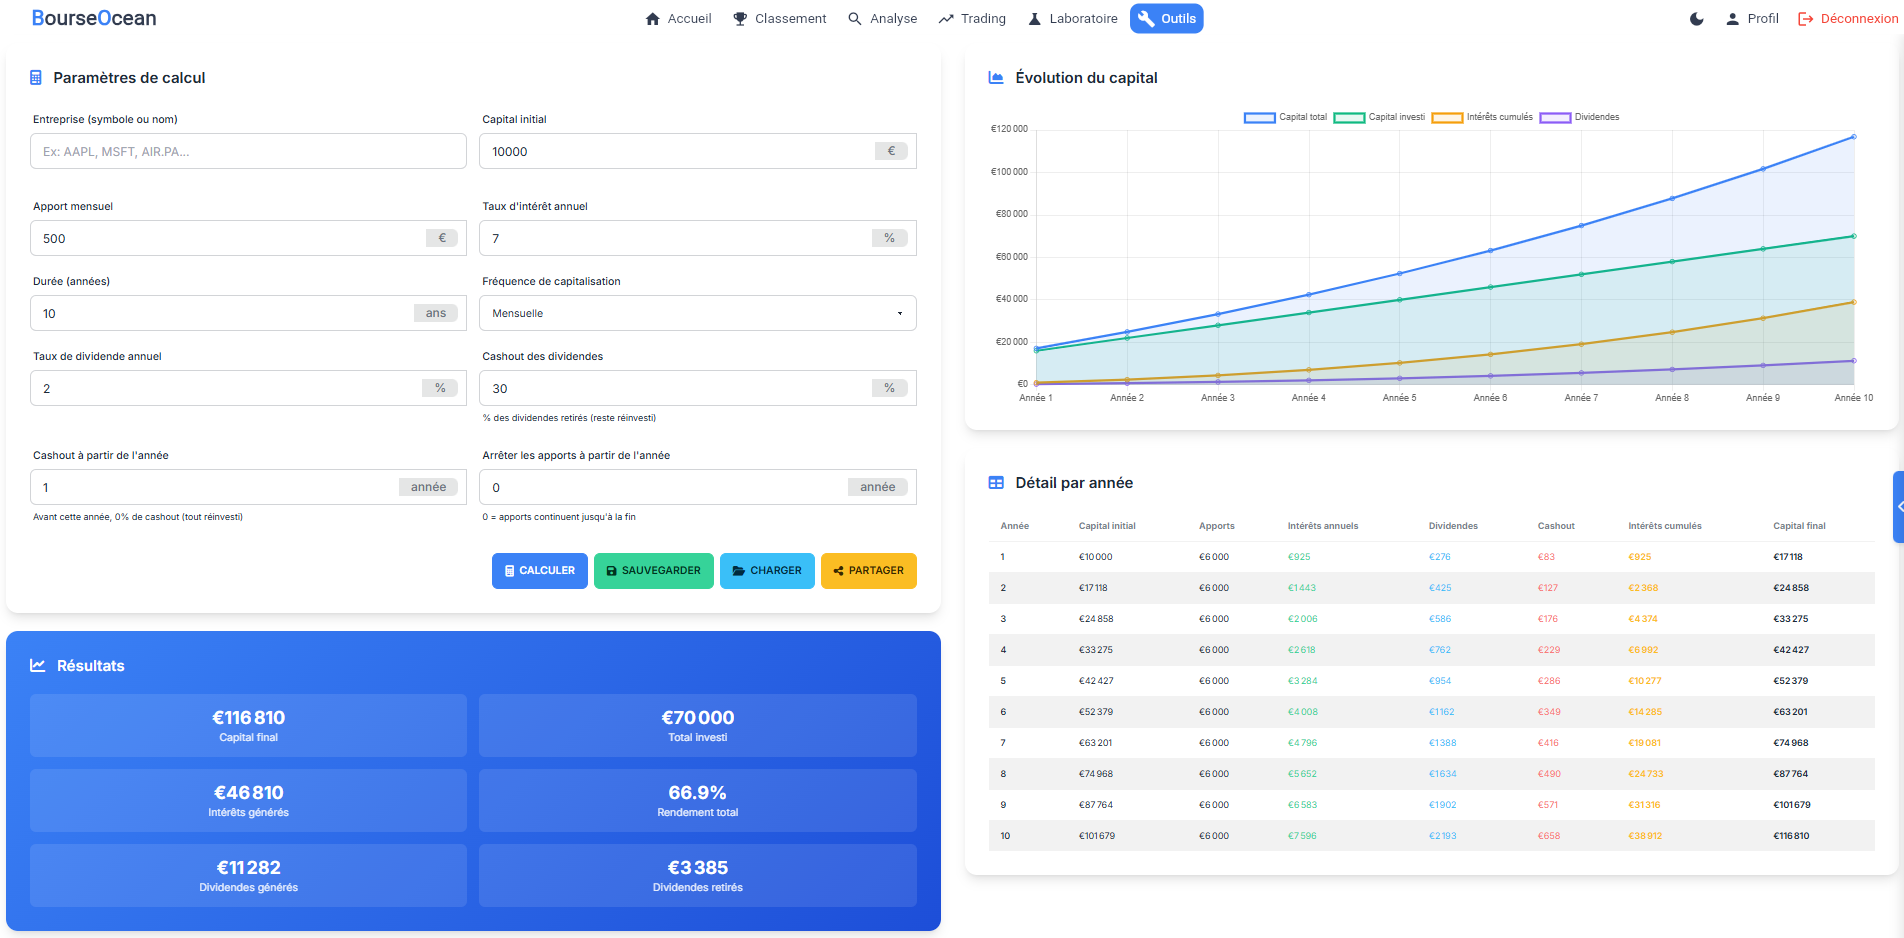The image size is (1904, 938).
Task: Click the 66.9% Rendement total card
Action: (x=698, y=800)
